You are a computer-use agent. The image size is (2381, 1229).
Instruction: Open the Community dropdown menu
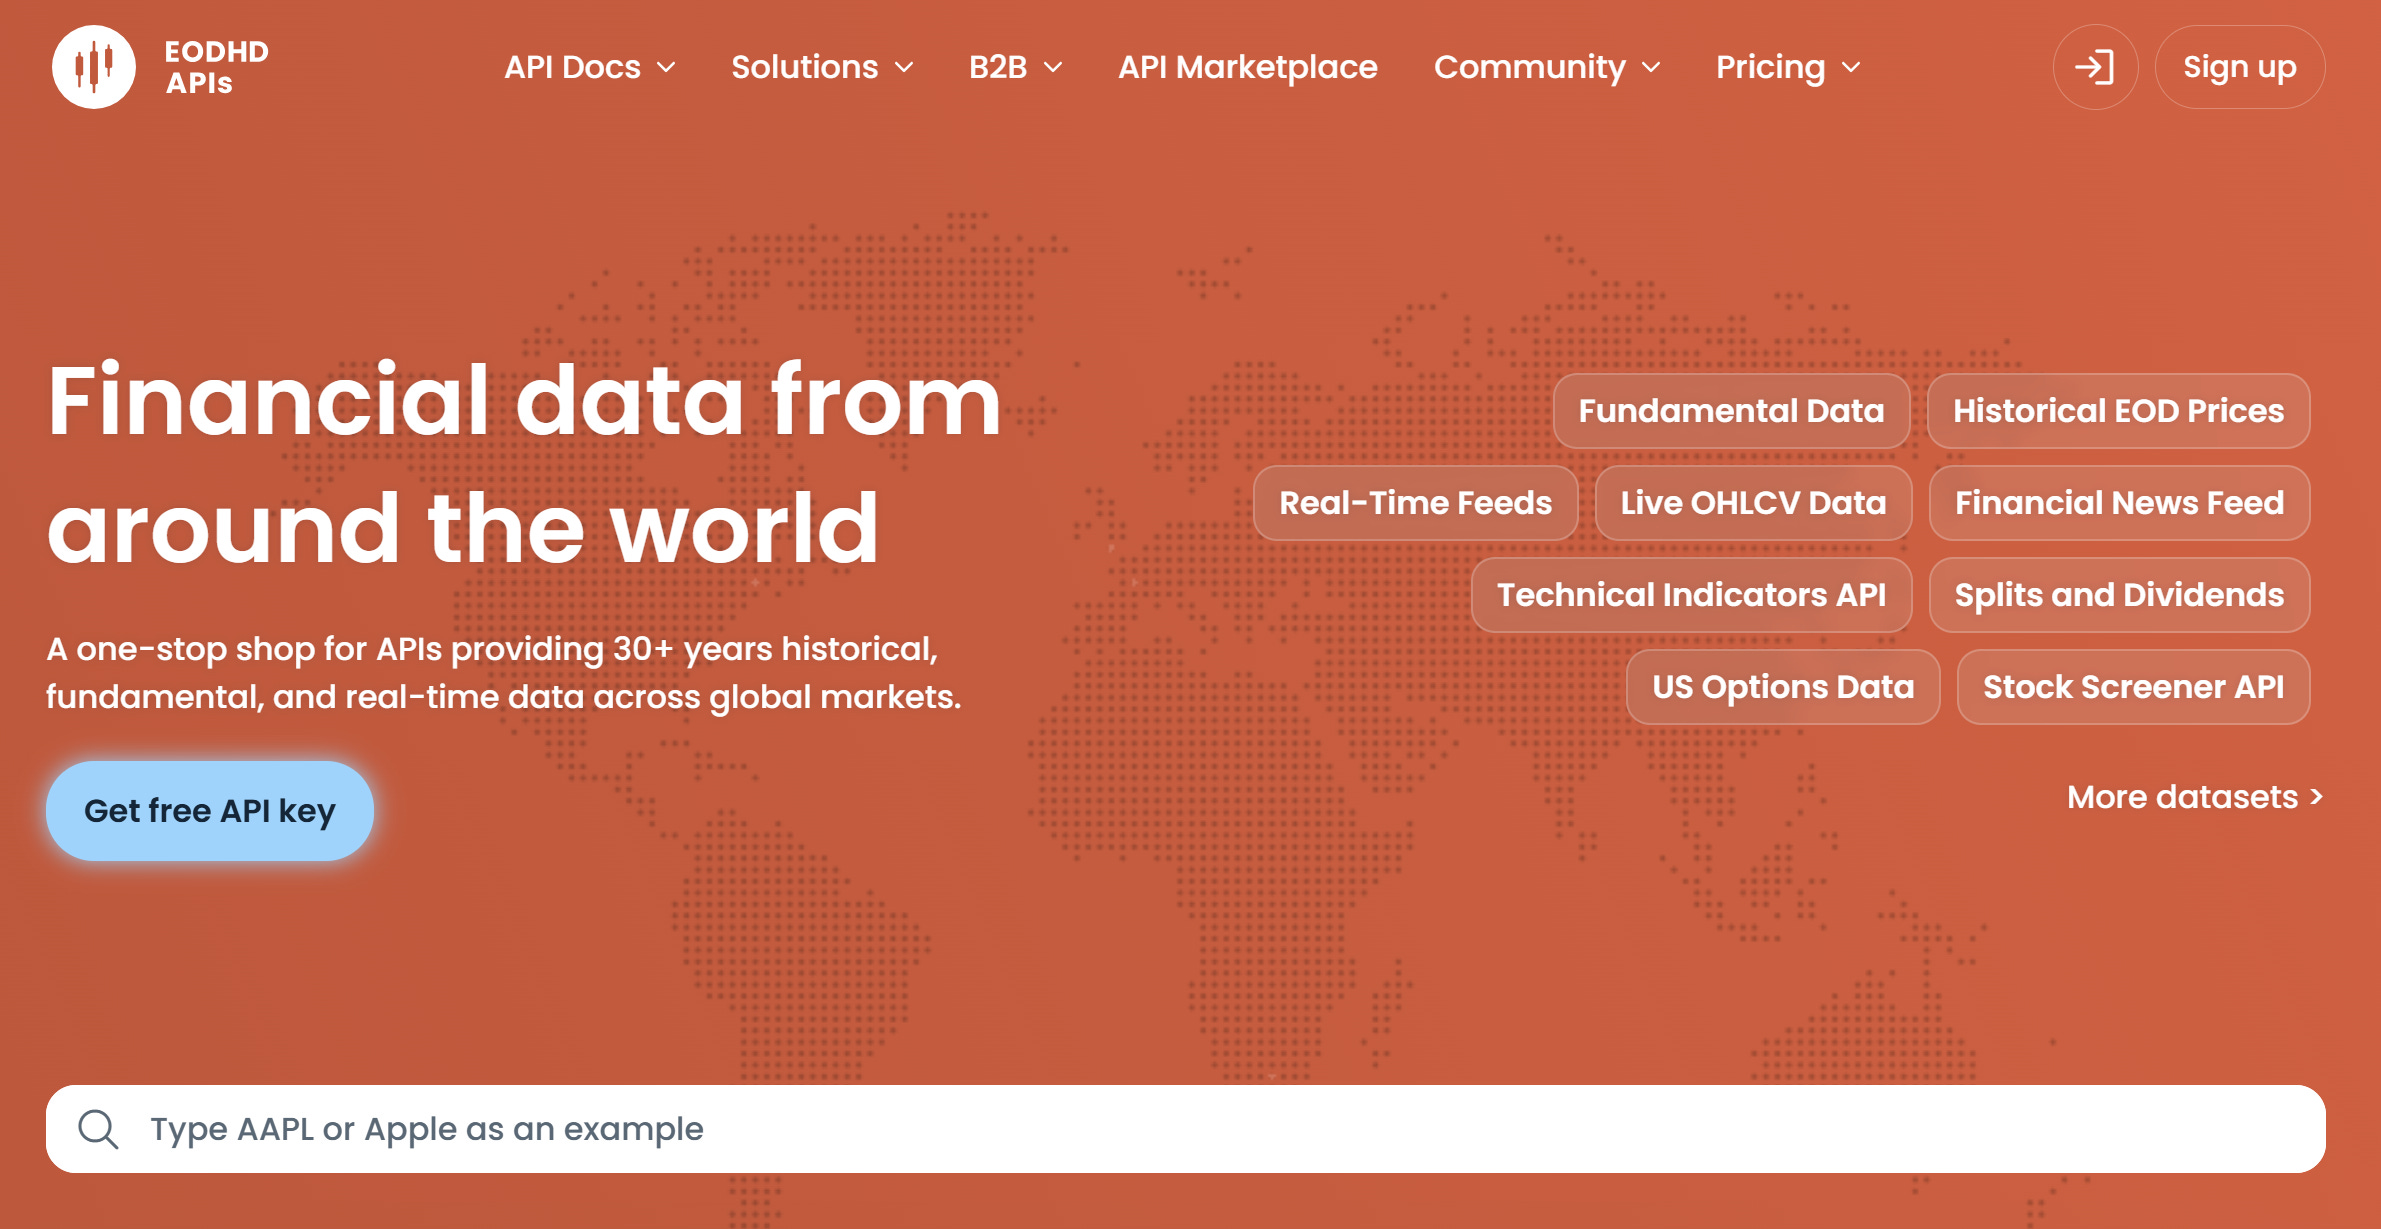click(1546, 67)
